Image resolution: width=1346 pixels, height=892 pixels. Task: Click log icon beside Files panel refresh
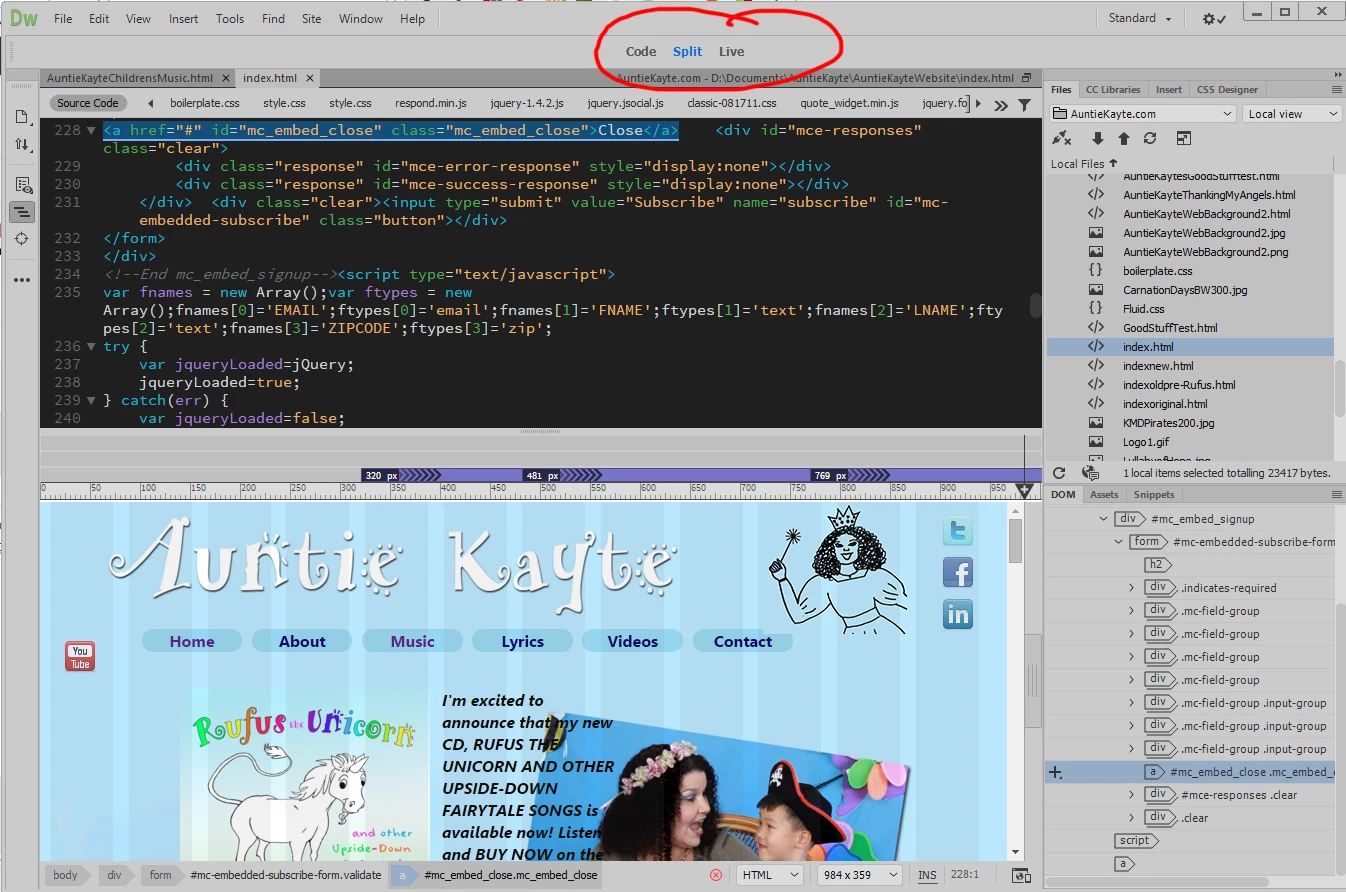pos(1091,473)
